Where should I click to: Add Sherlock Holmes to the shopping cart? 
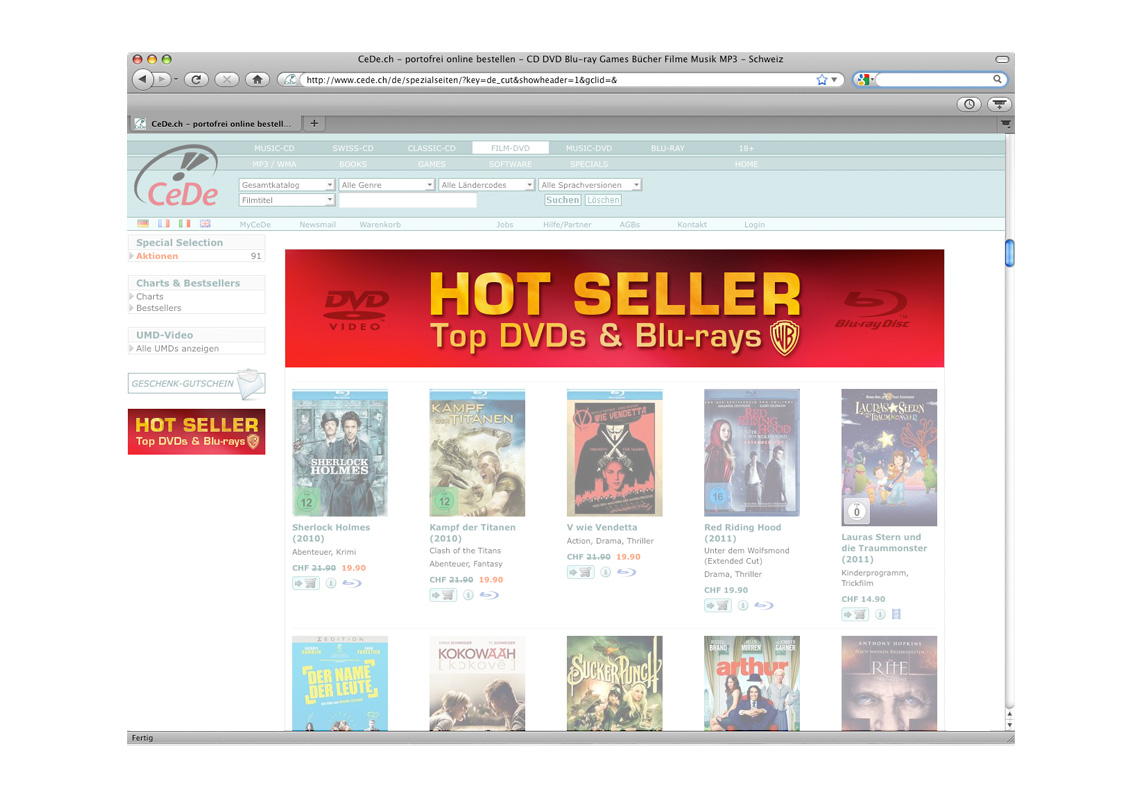pyautogui.click(x=305, y=583)
